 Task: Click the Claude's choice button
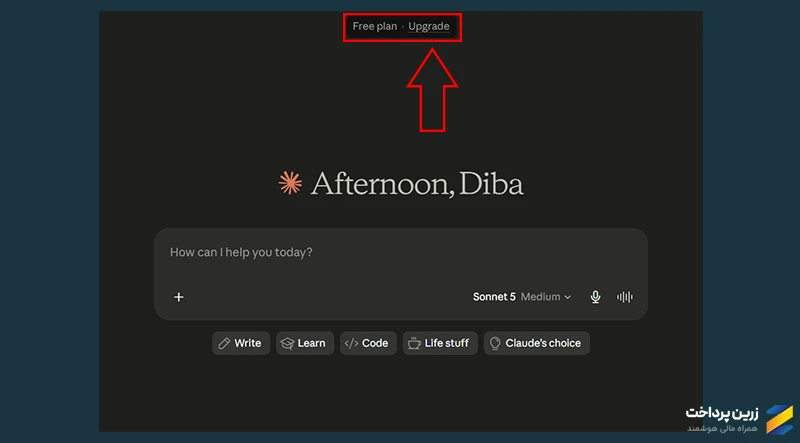[x=536, y=343]
